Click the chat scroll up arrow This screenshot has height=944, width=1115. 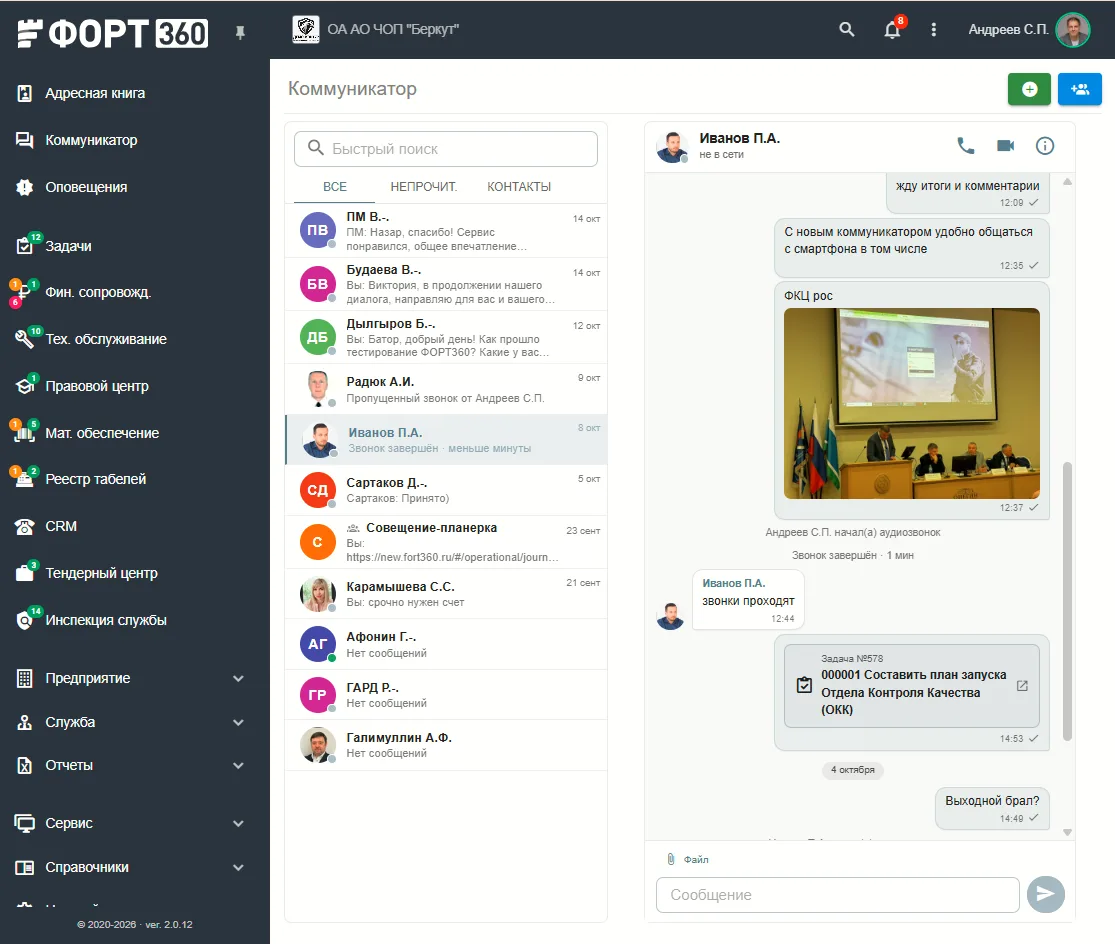[1067, 182]
